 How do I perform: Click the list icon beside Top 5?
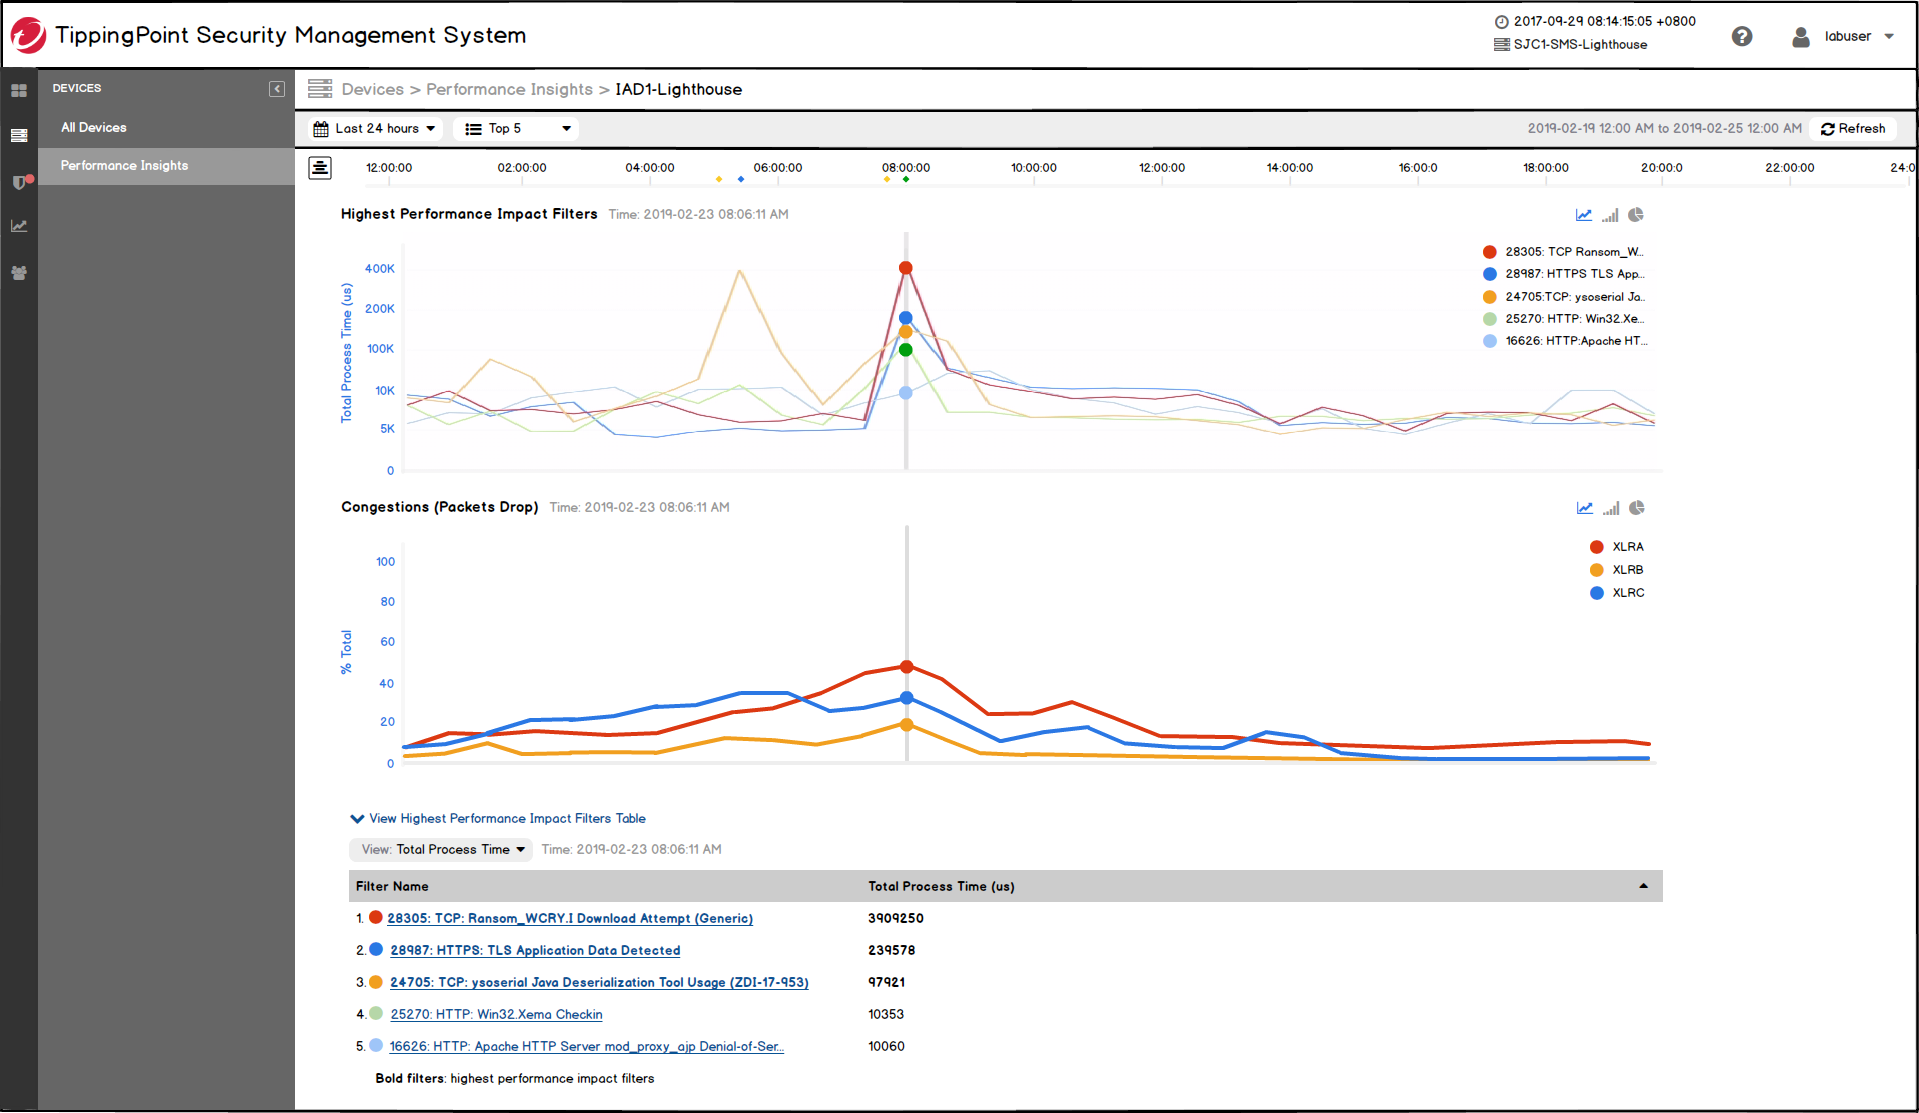click(474, 129)
